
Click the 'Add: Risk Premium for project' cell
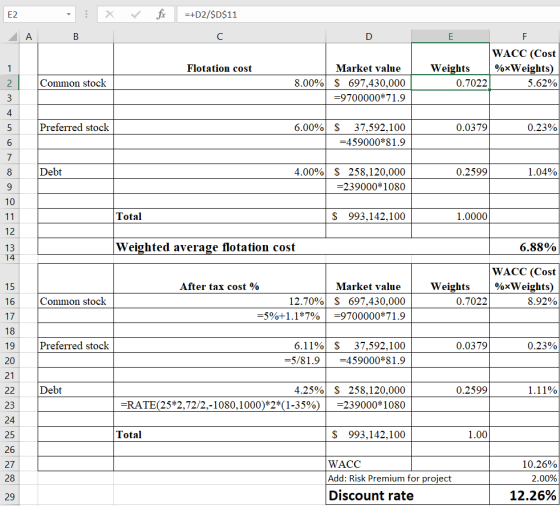tap(408, 478)
